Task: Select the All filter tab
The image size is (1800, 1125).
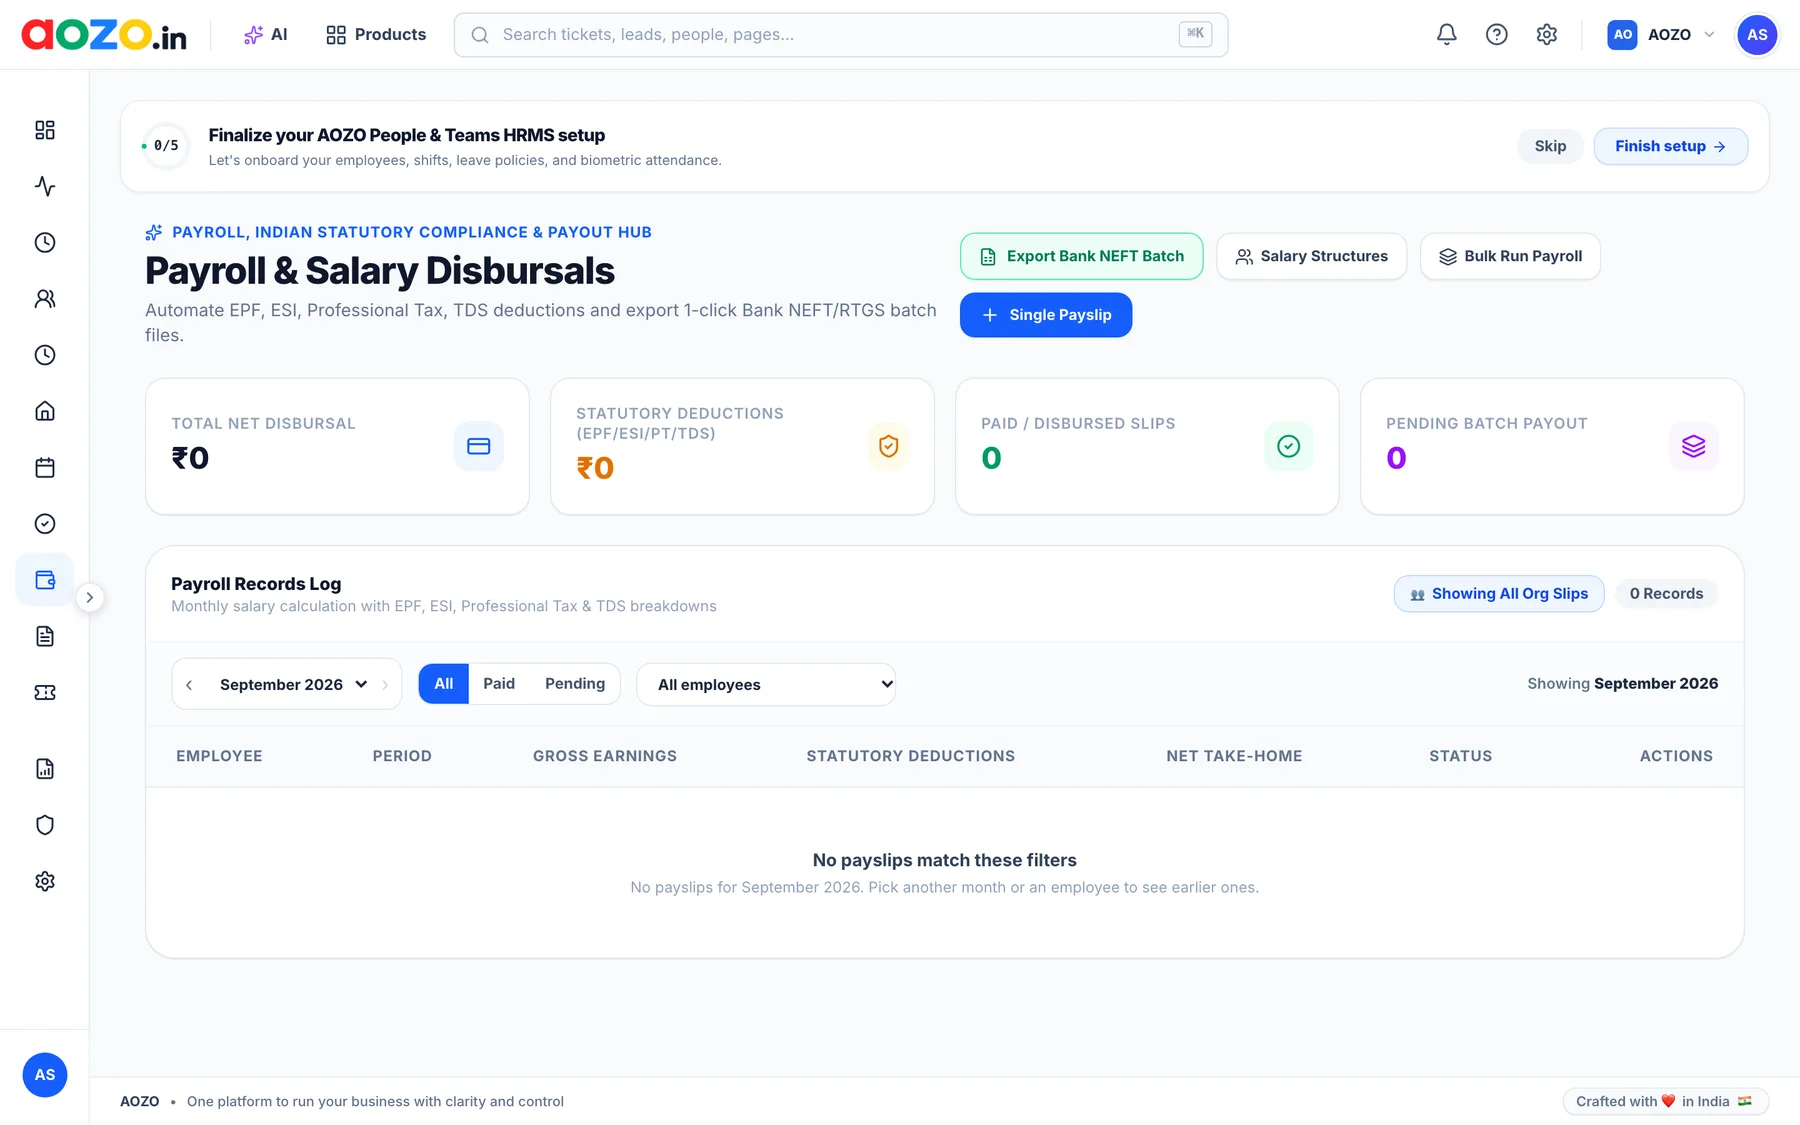Action: [444, 684]
